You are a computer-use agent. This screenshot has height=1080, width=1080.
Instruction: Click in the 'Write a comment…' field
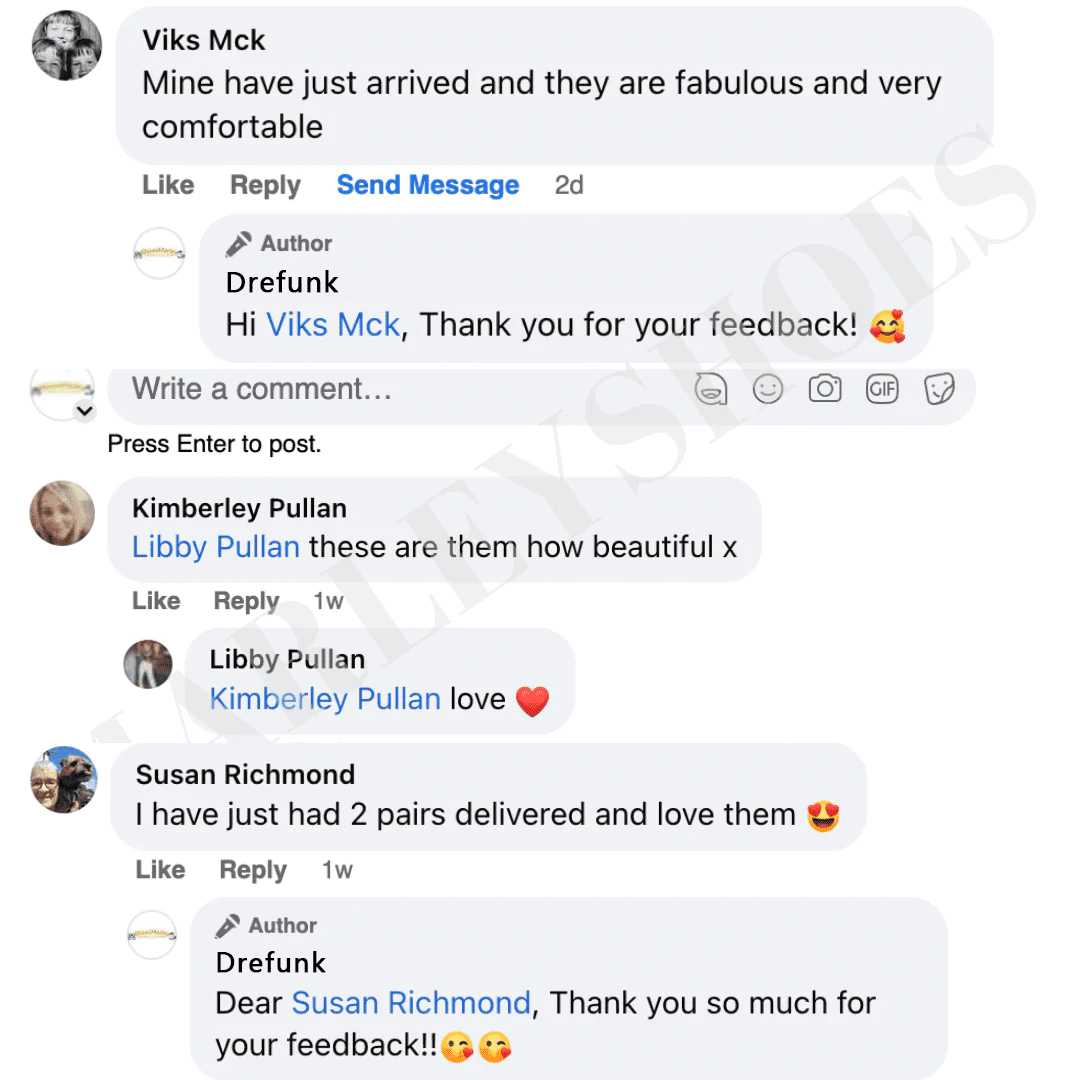click(x=400, y=389)
